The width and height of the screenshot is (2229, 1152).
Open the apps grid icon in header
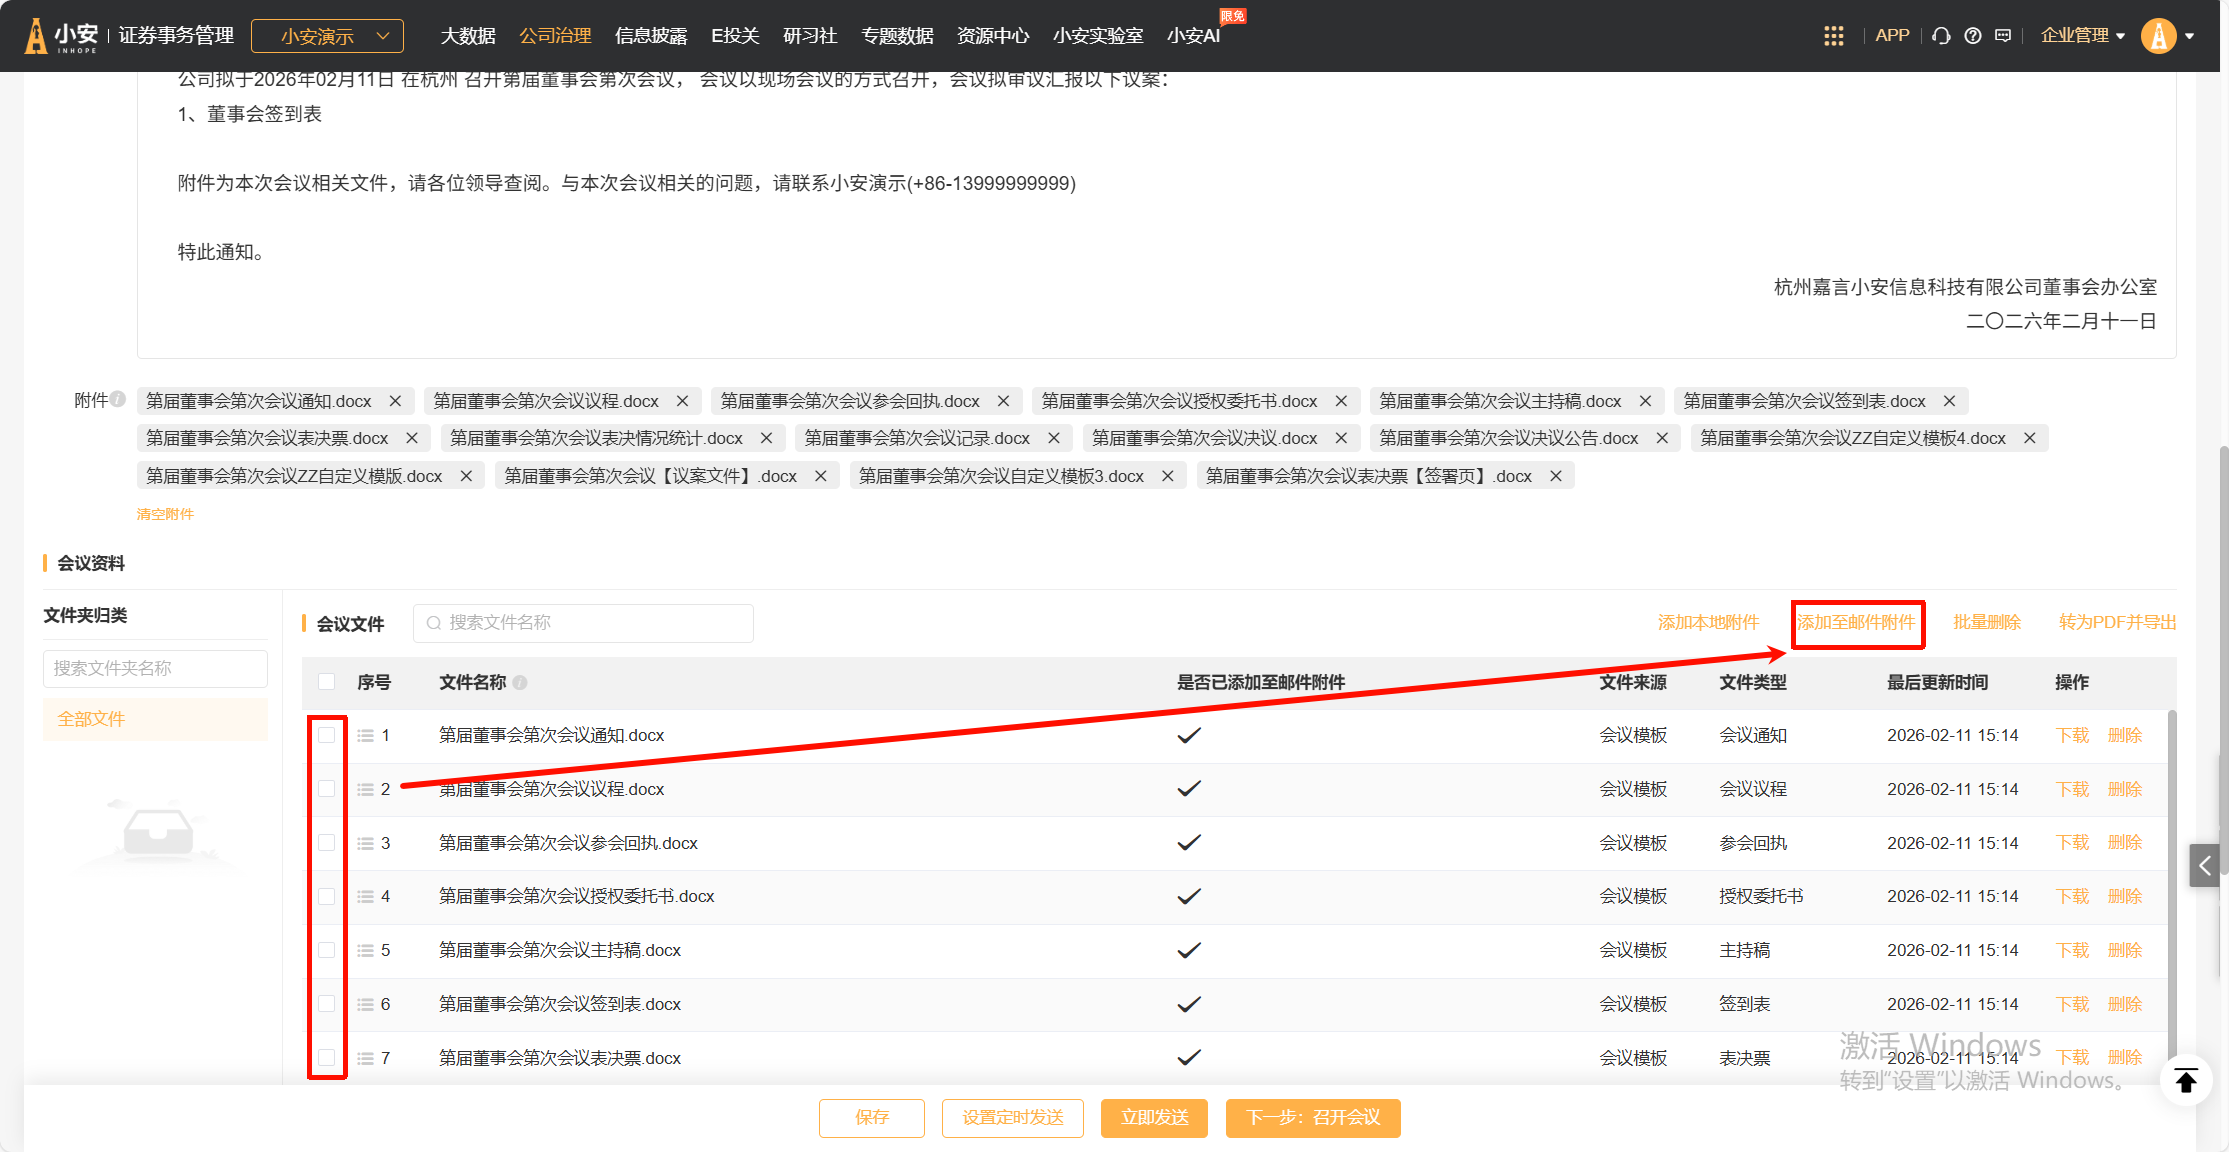pyautogui.click(x=1833, y=36)
